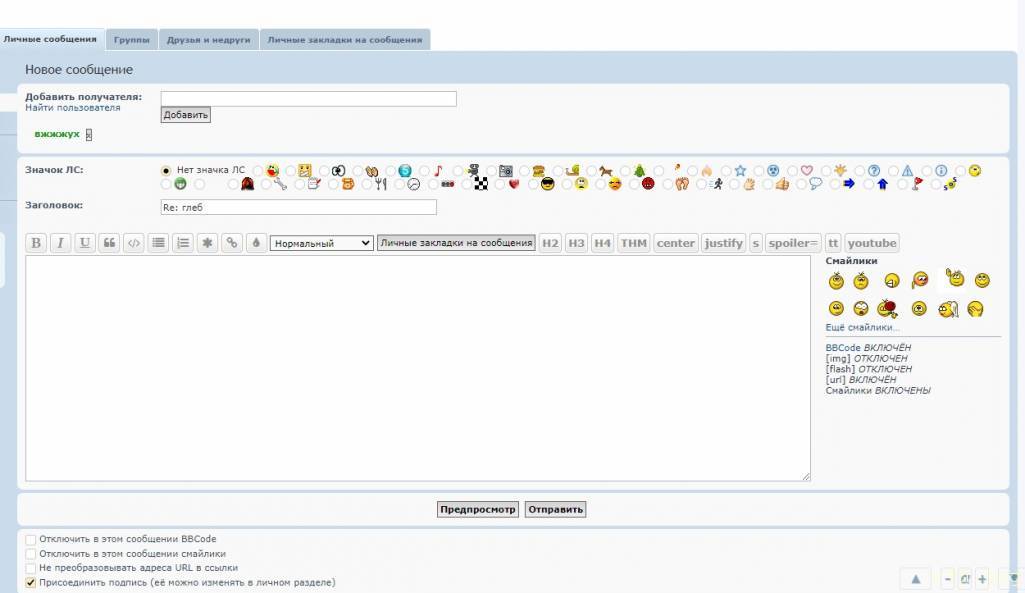
Task: Toggle bold formatting in editor toolbar
Action: click(x=36, y=243)
